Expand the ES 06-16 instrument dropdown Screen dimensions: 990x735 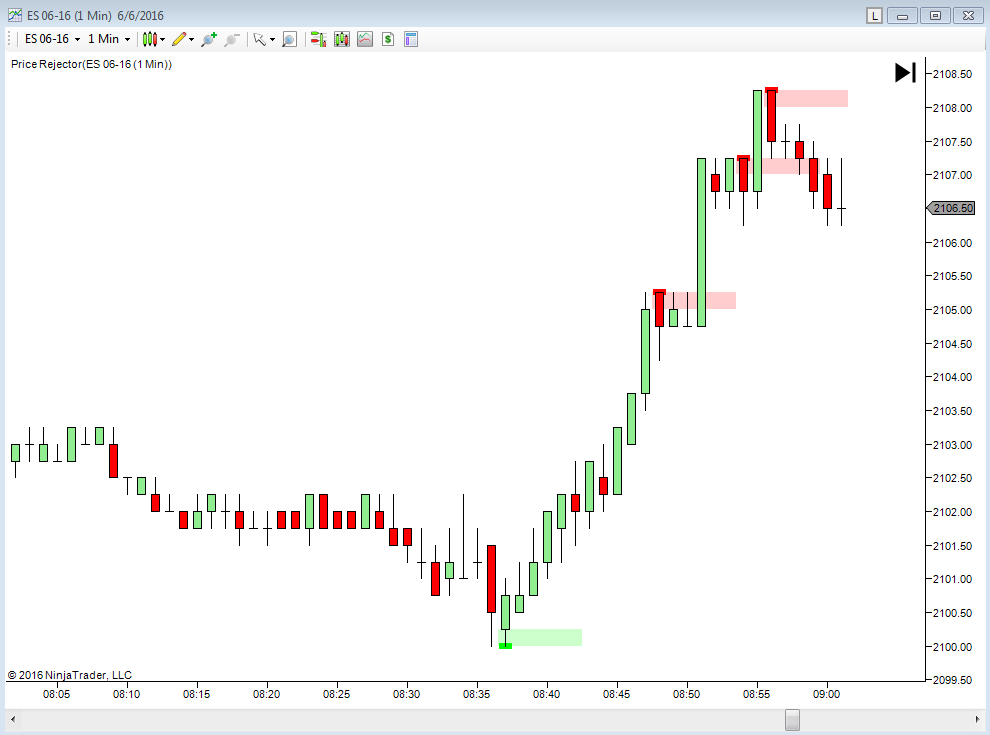click(x=77, y=39)
